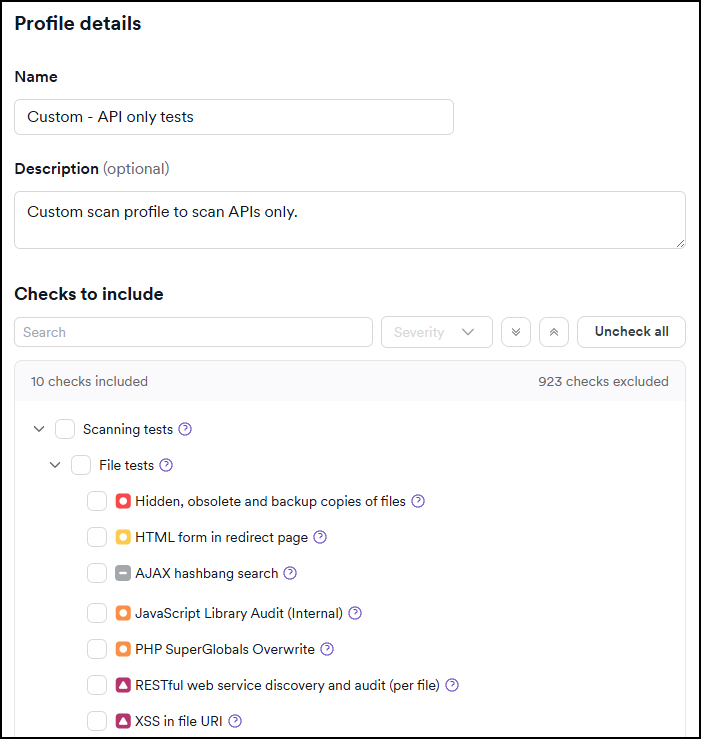701x739 pixels.
Task: Collapse the Scanning tests tree group
Action: click(39, 429)
